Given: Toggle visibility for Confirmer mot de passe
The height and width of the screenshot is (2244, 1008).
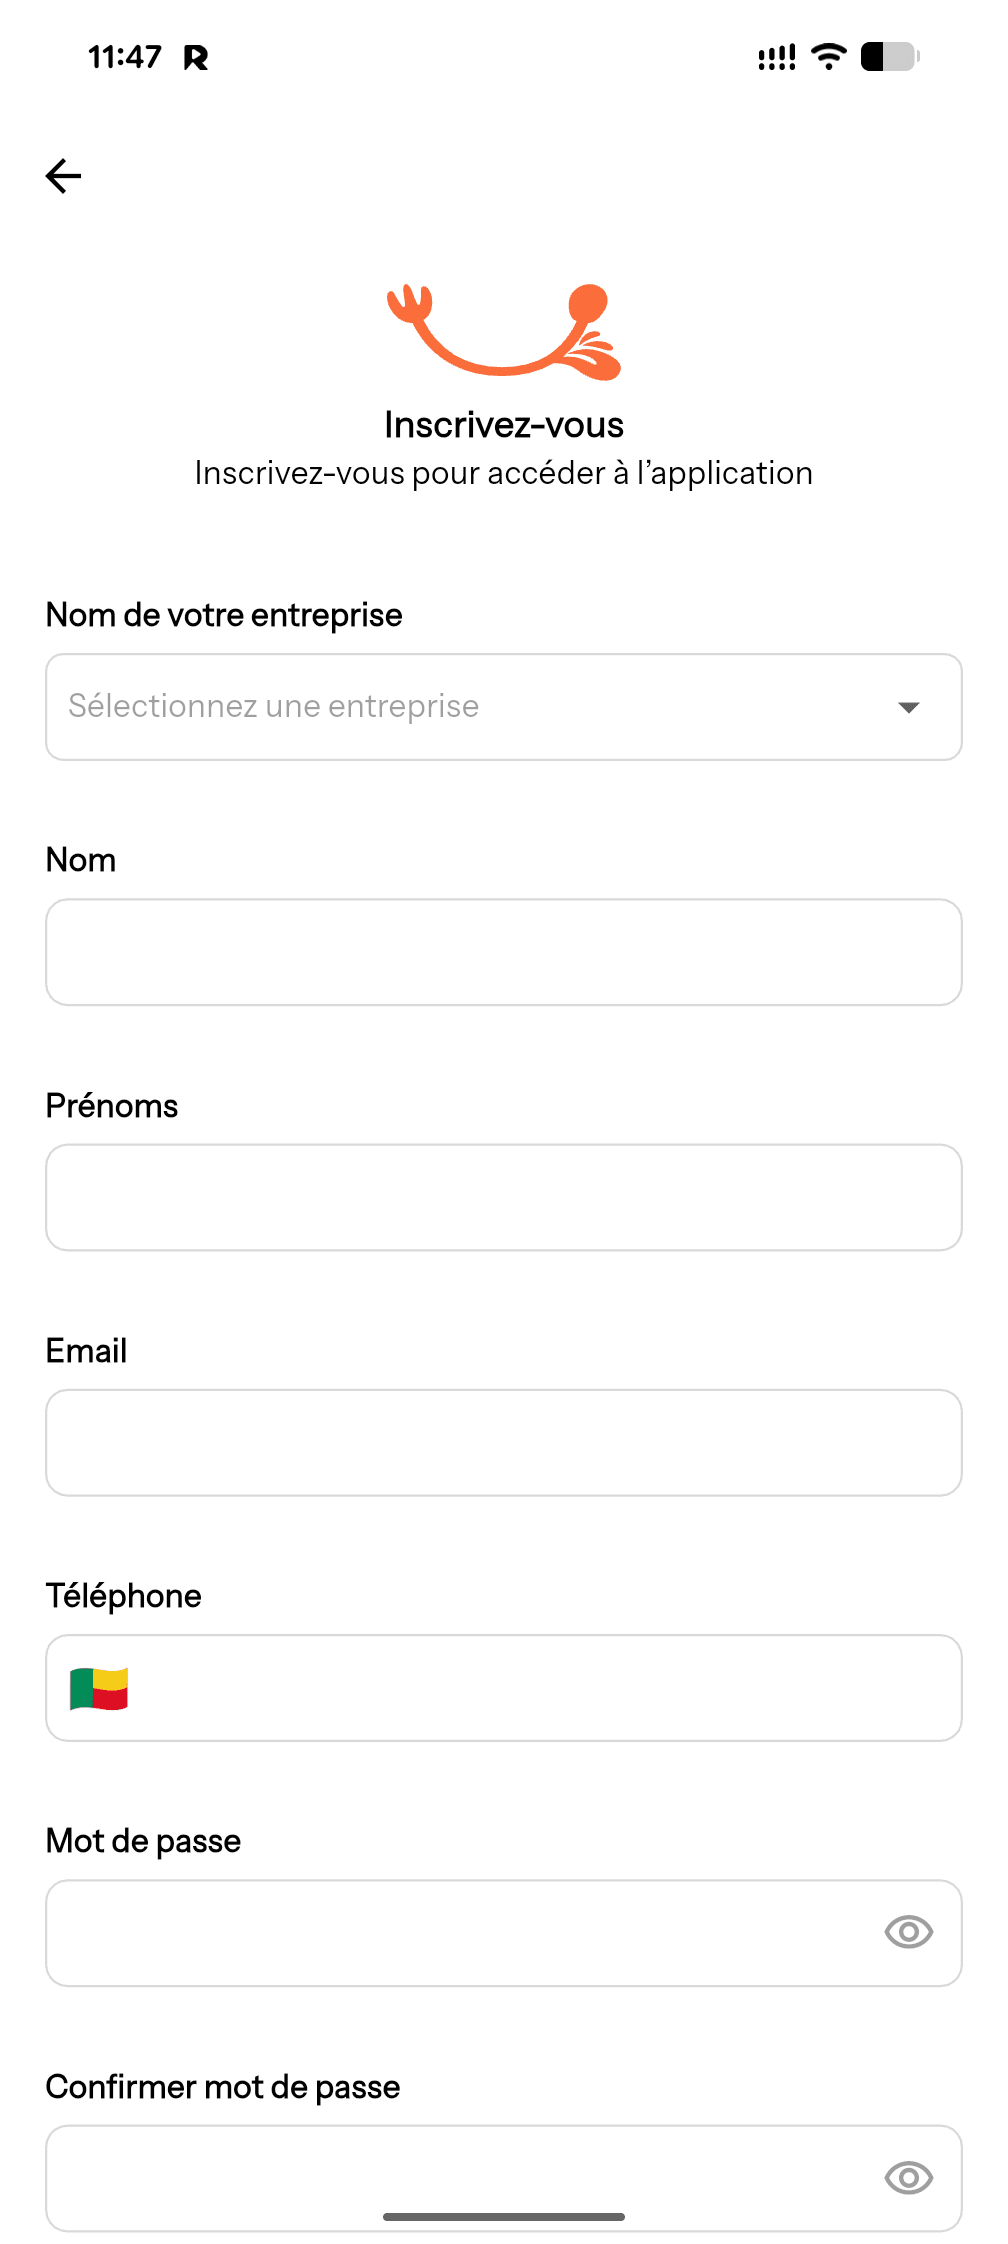Looking at the screenshot, I should click(x=908, y=2177).
